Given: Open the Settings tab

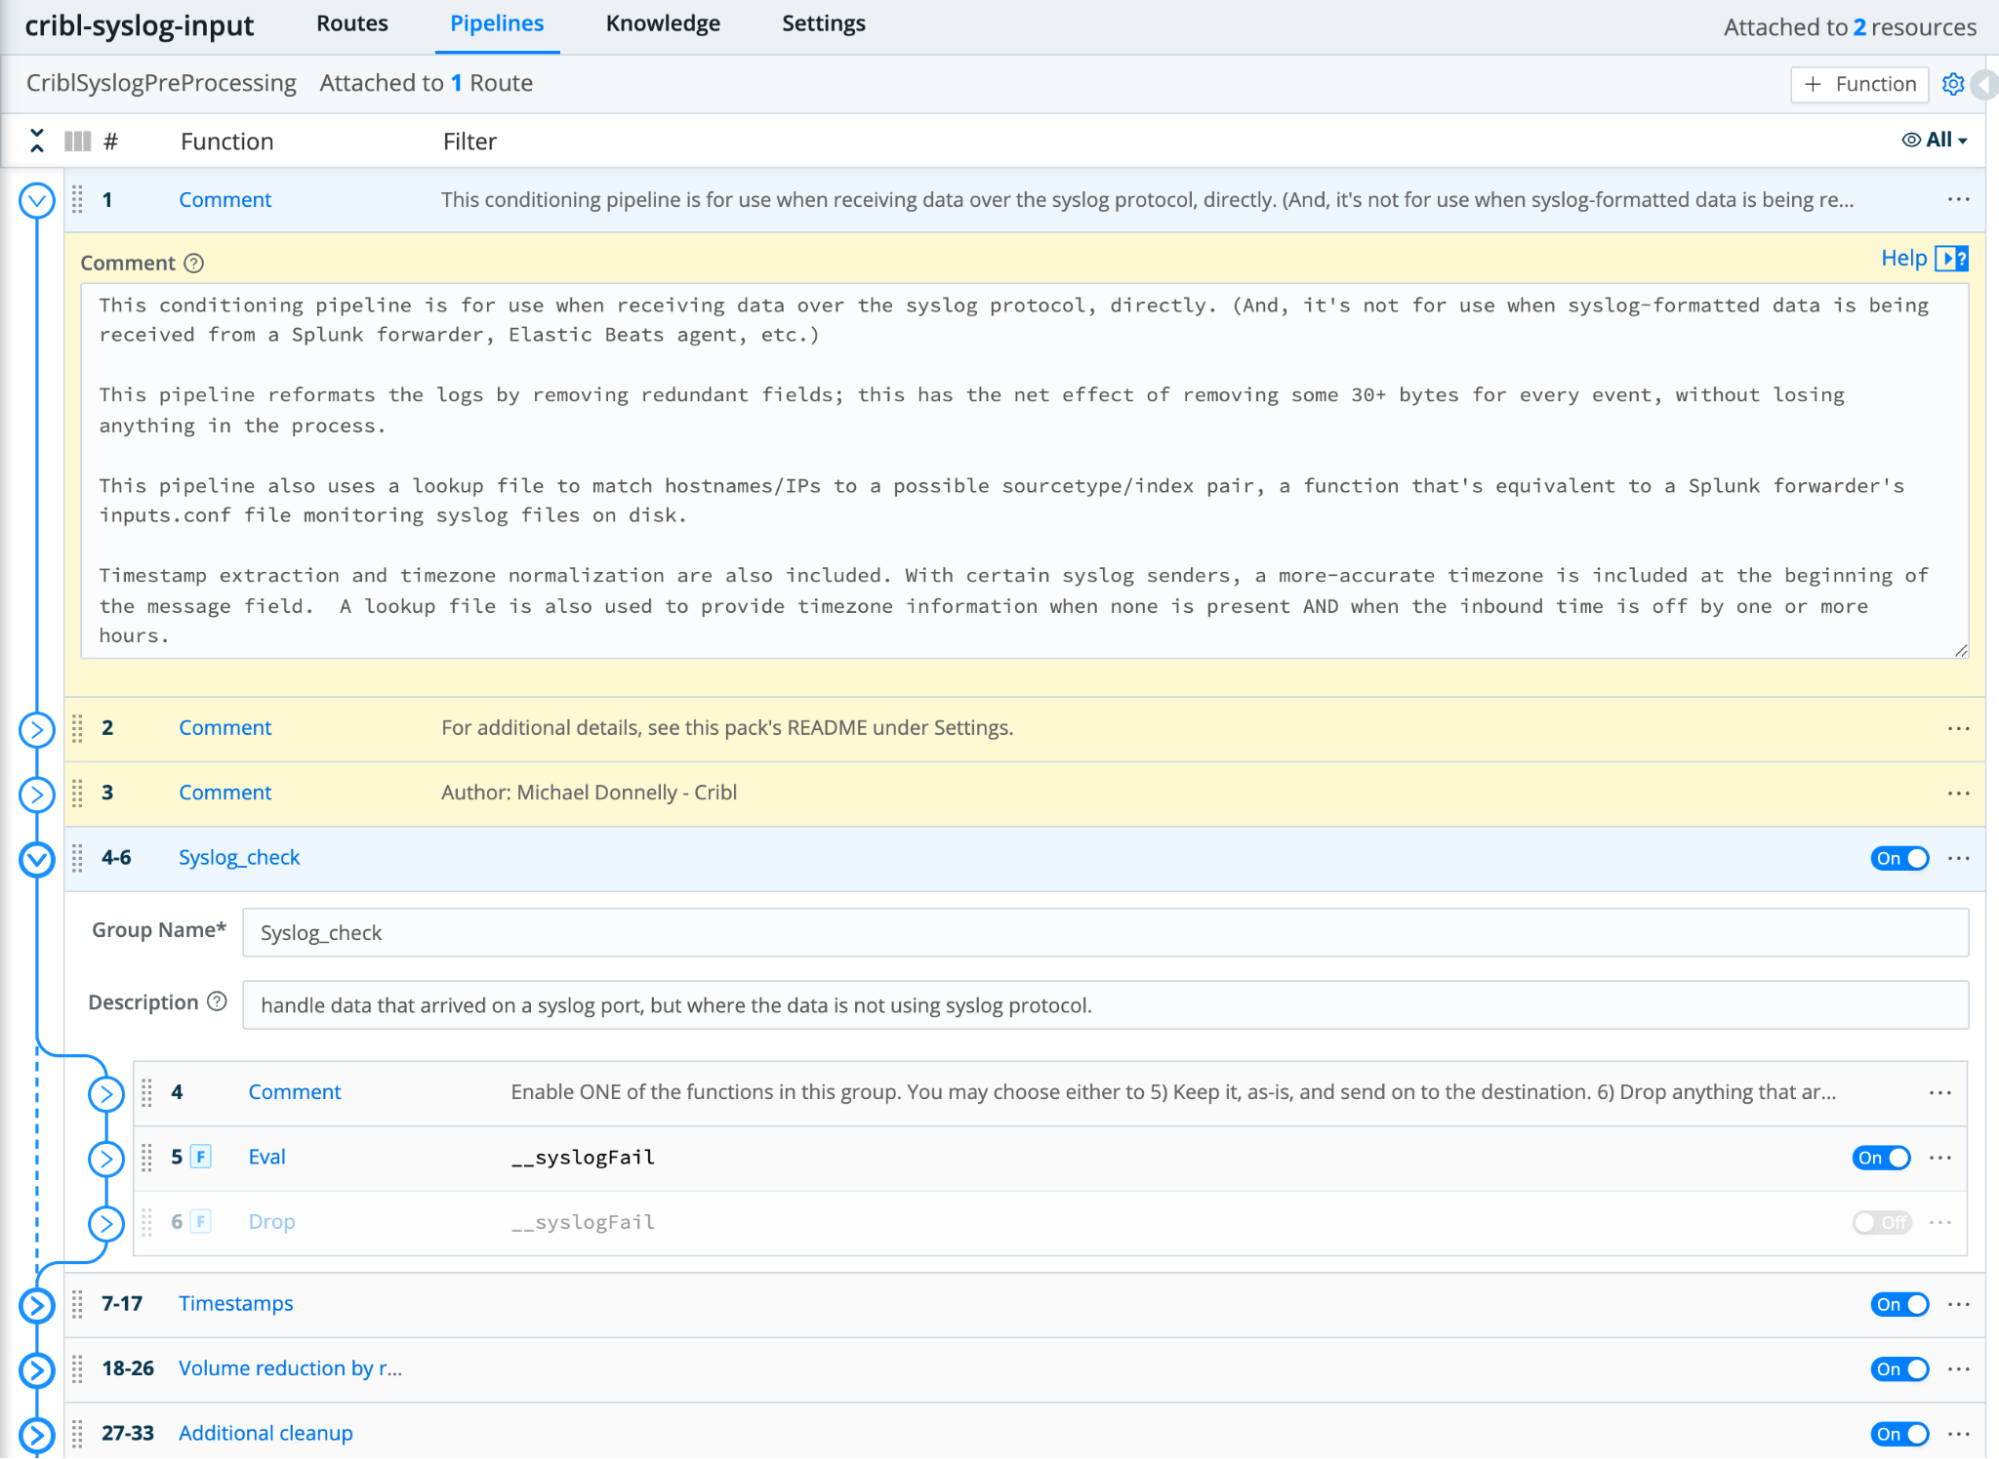Looking at the screenshot, I should point(823,23).
